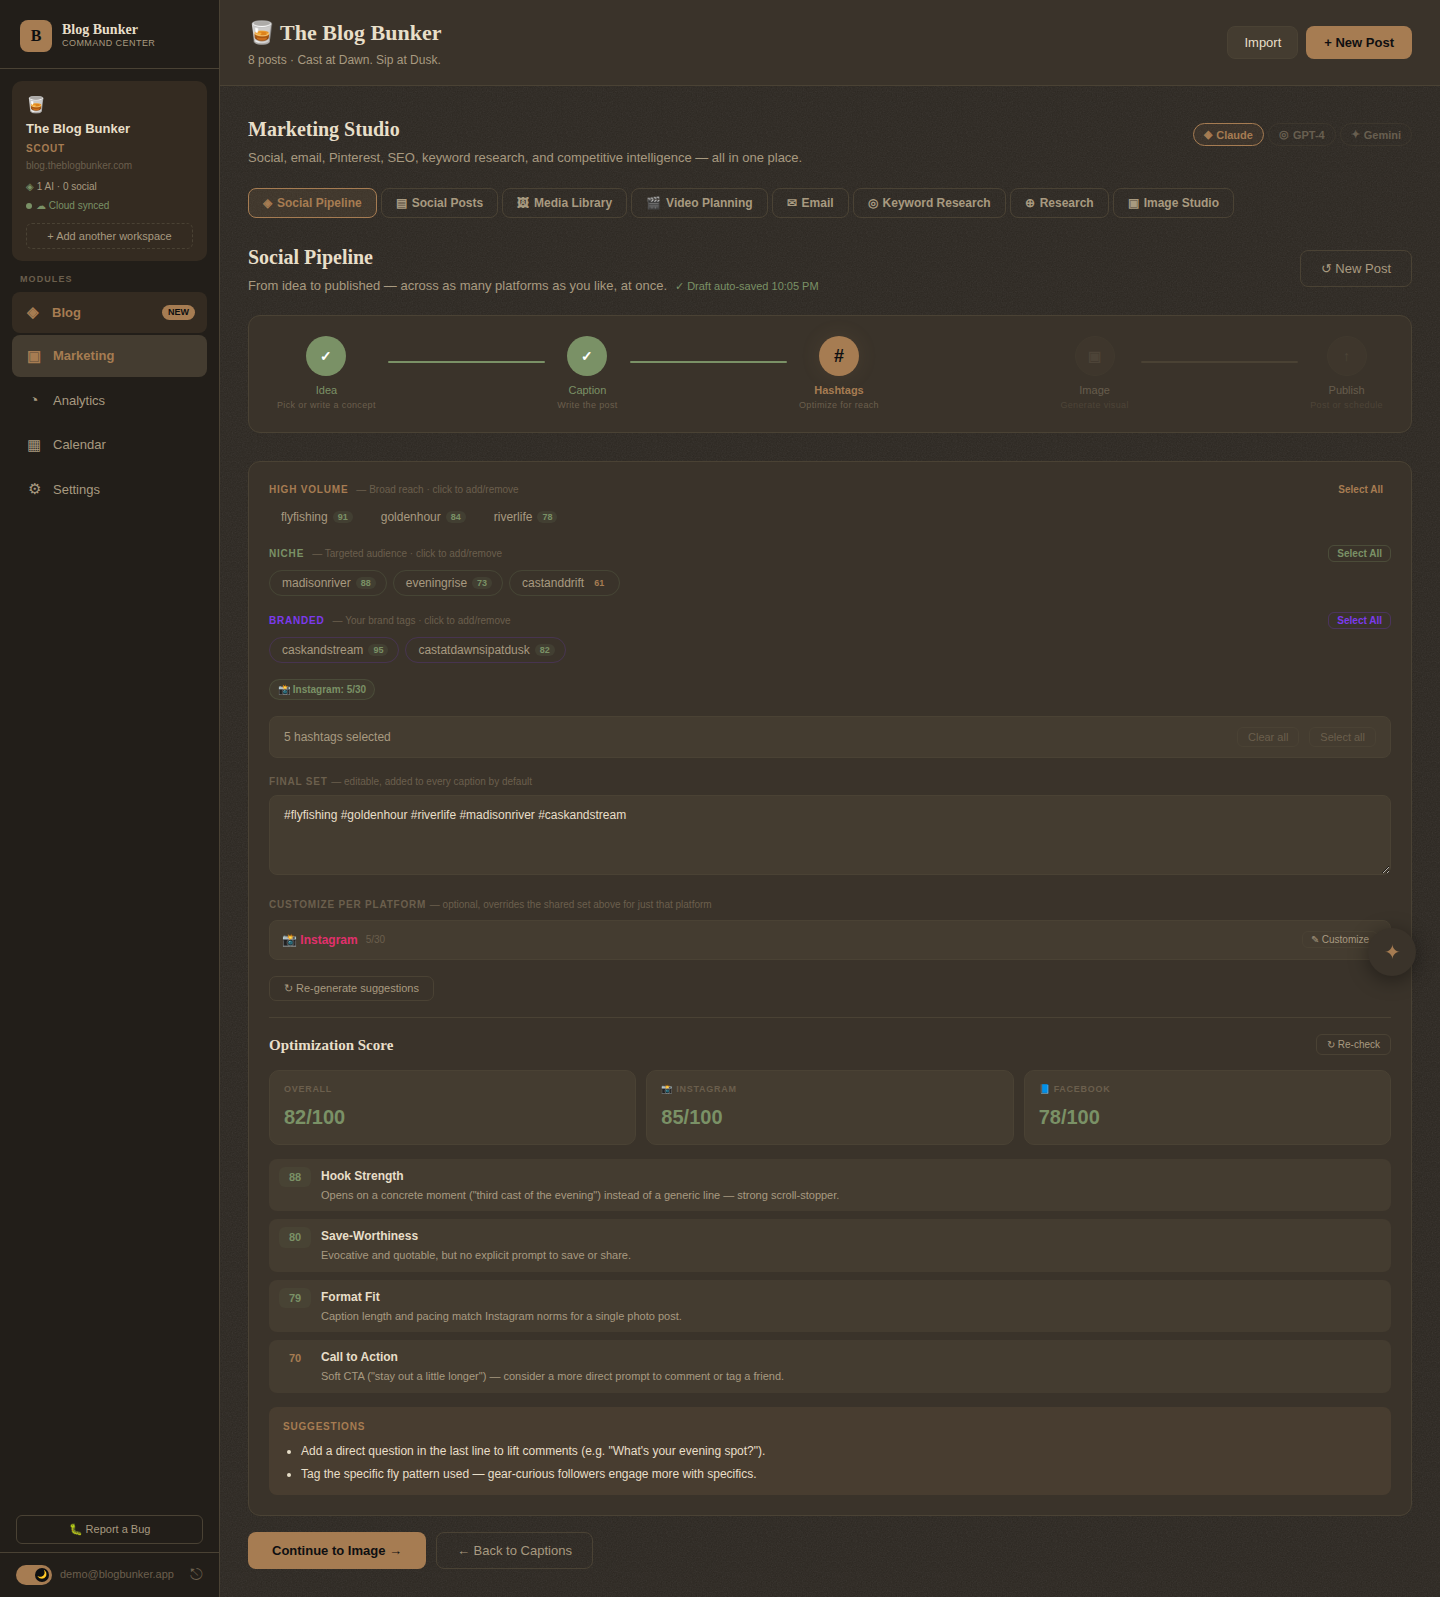This screenshot has width=1440, height=1597.
Task: Switch to the Email tab
Action: [x=810, y=203]
